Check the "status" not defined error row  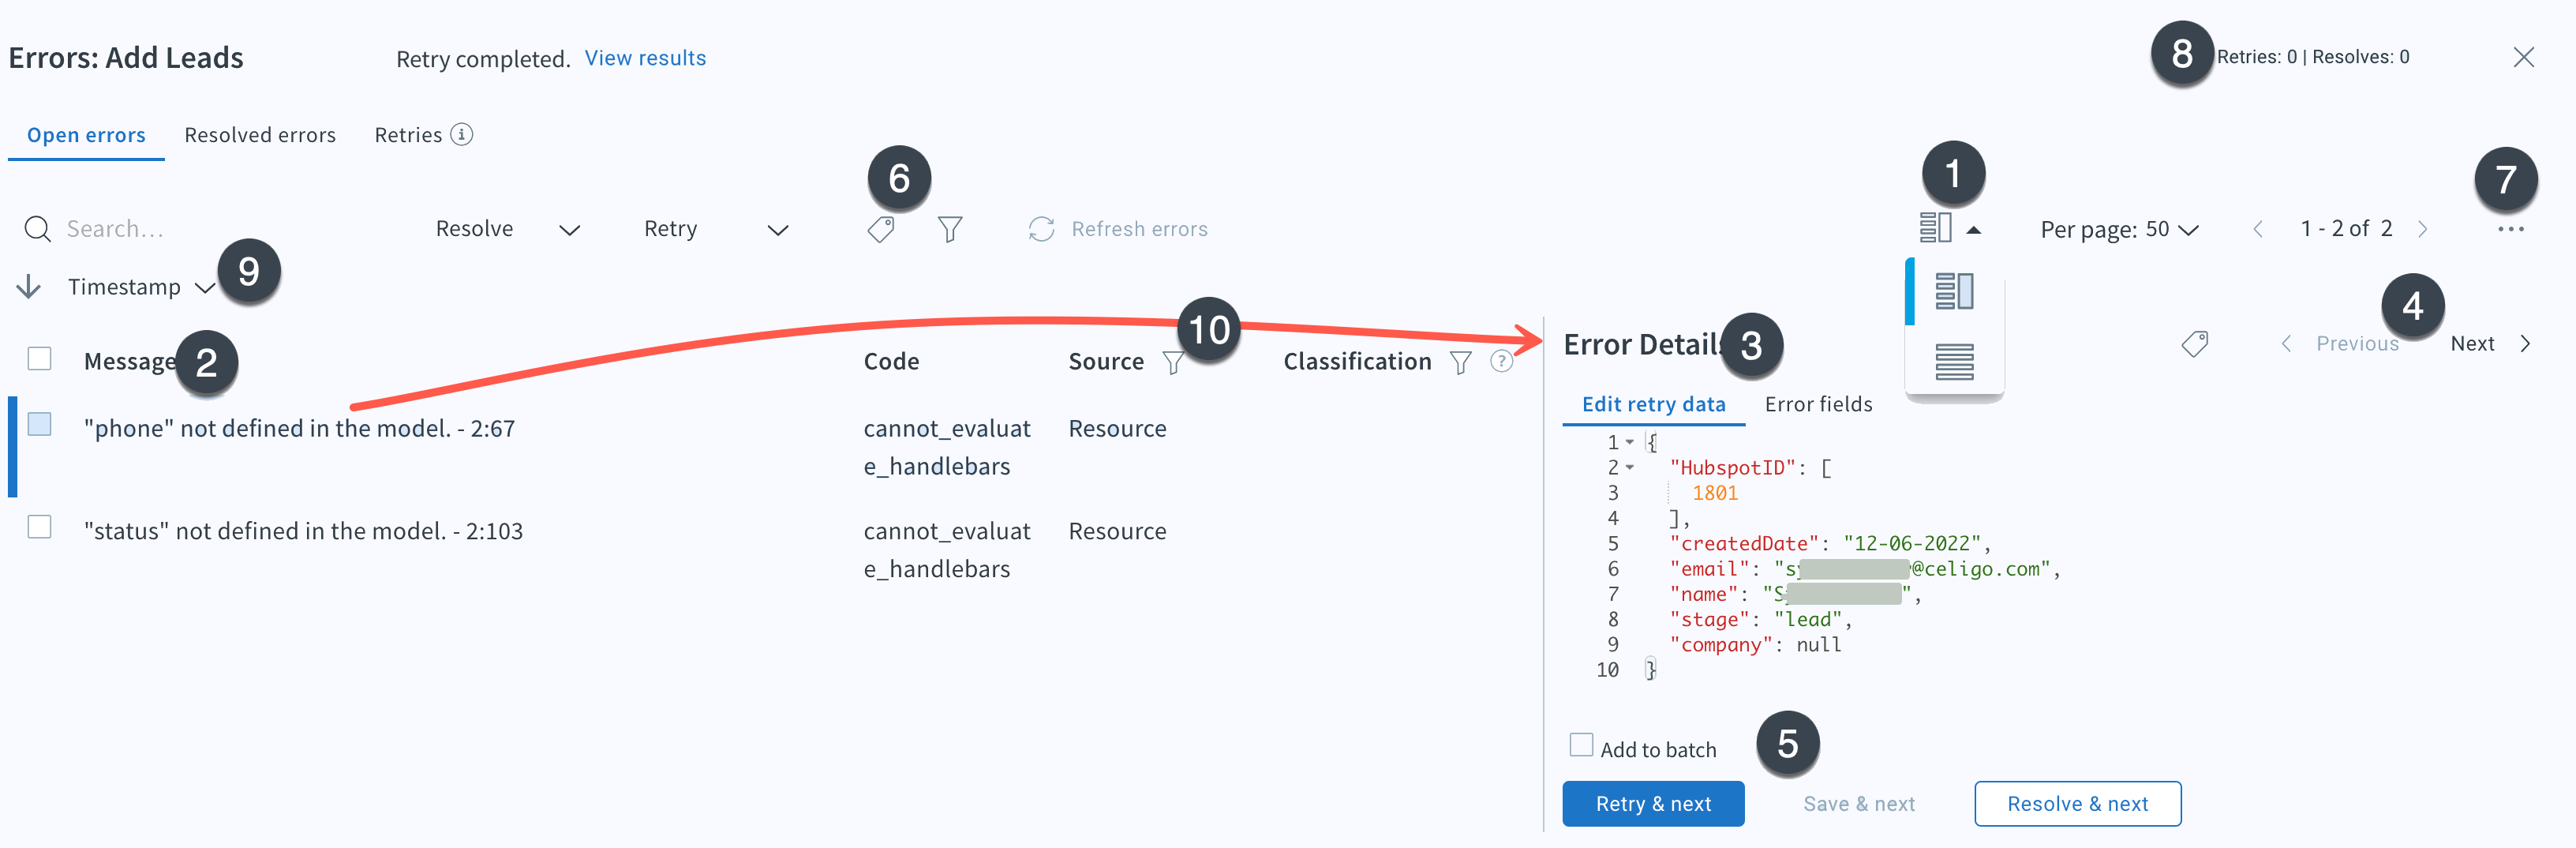[39, 526]
